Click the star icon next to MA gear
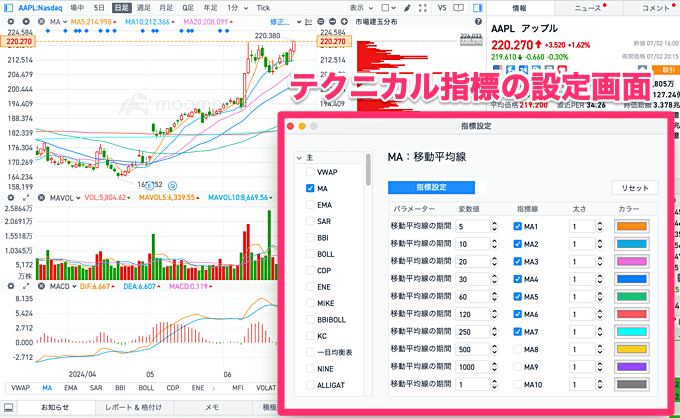This screenshot has height=418, width=680. pos(26,22)
